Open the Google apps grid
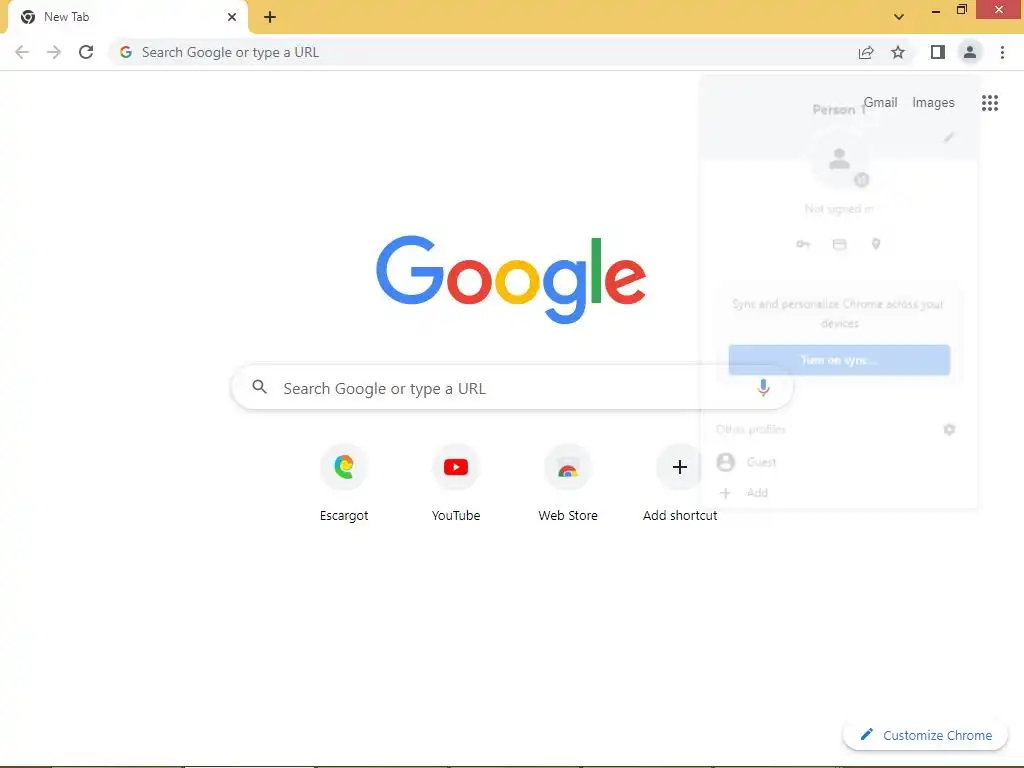Viewport: 1024px width, 768px height. (x=990, y=103)
